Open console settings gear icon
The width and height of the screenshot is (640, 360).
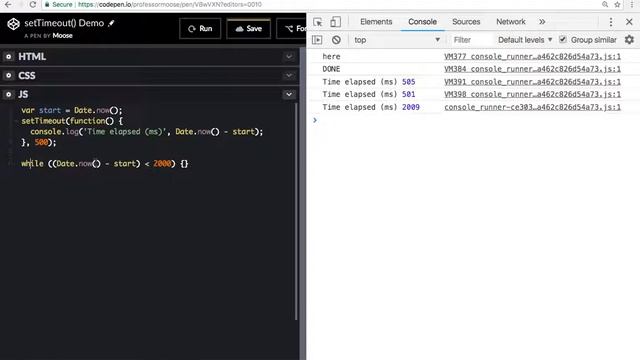[x=629, y=40]
